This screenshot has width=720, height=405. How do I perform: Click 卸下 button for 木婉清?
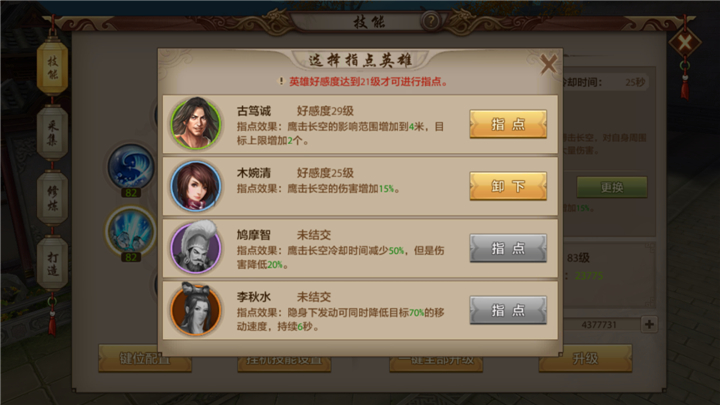pos(508,186)
